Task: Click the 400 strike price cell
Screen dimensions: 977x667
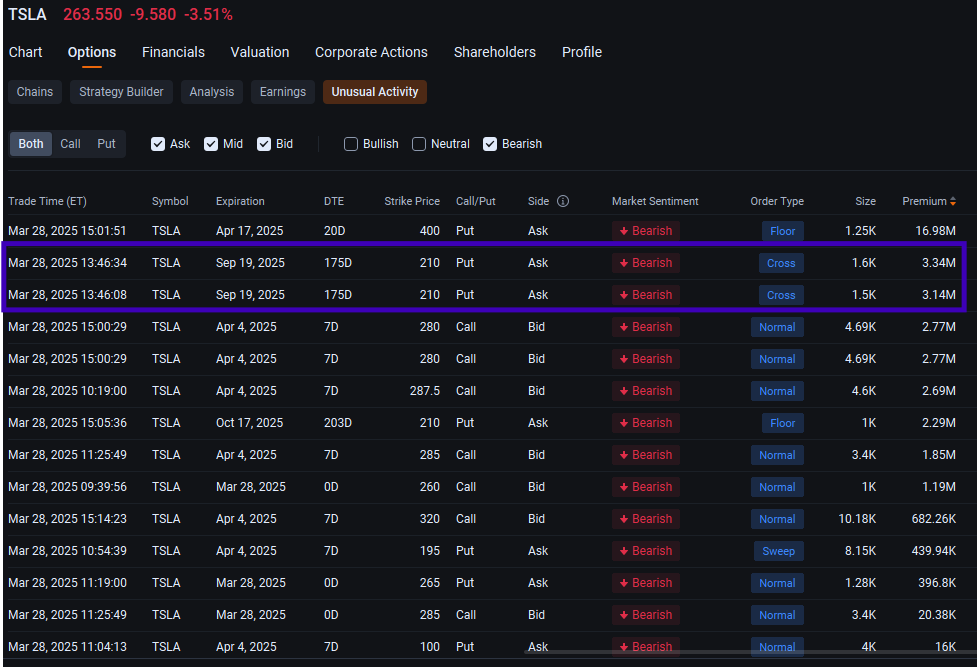Action: pos(430,231)
